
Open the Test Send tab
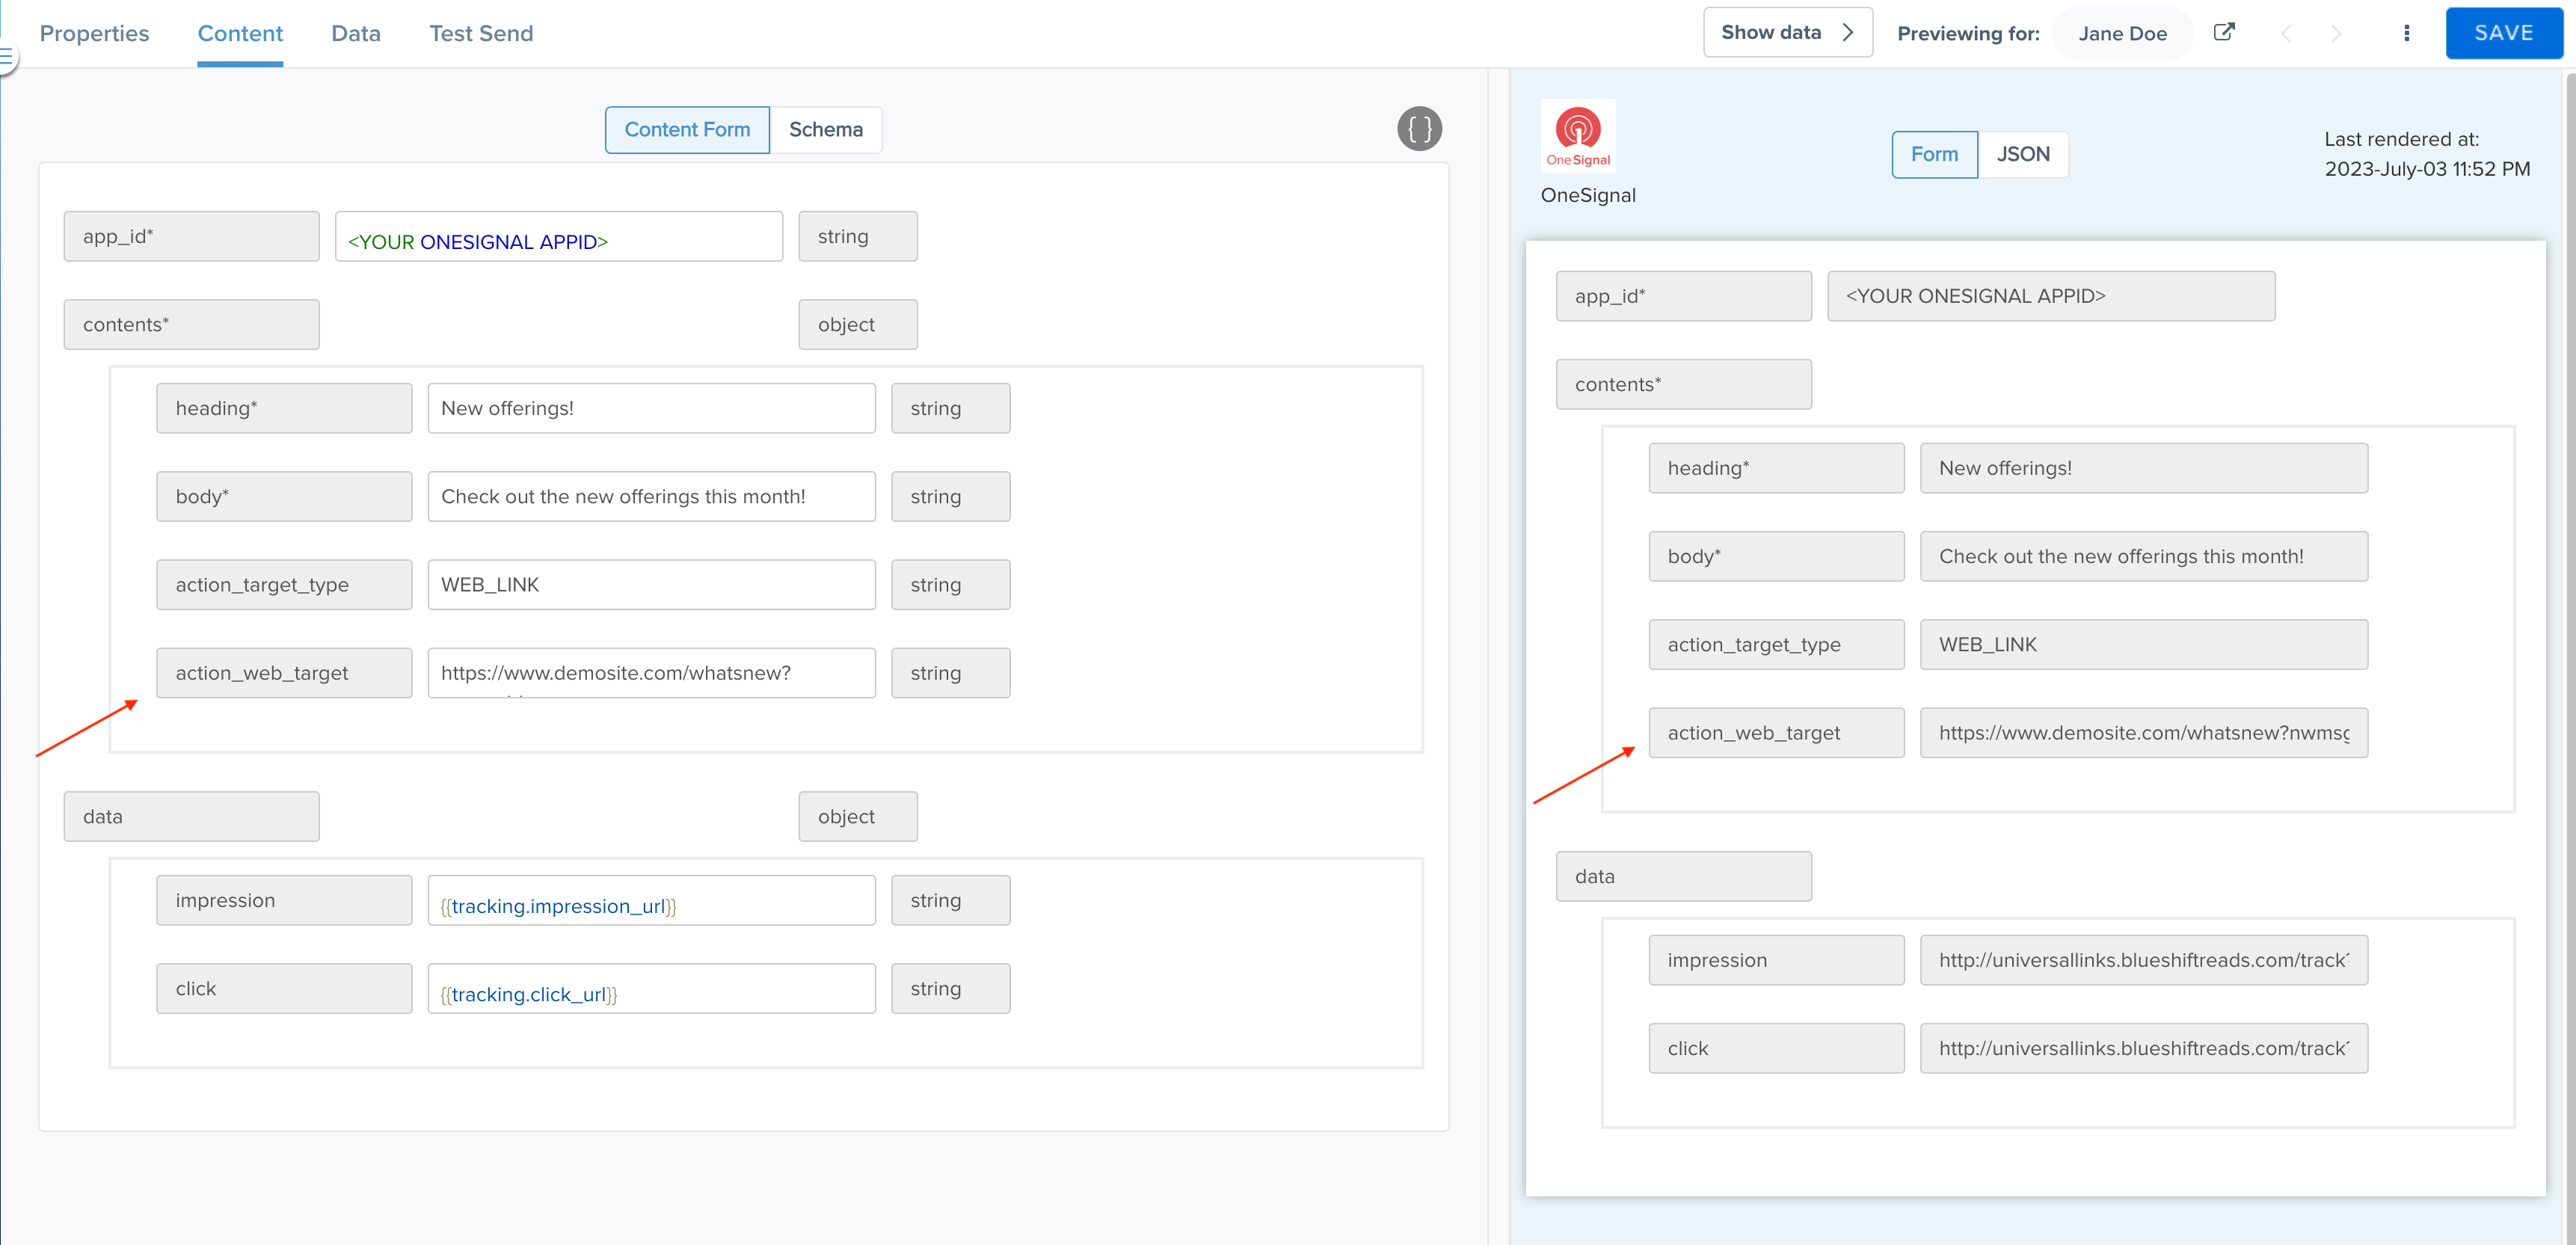(481, 33)
